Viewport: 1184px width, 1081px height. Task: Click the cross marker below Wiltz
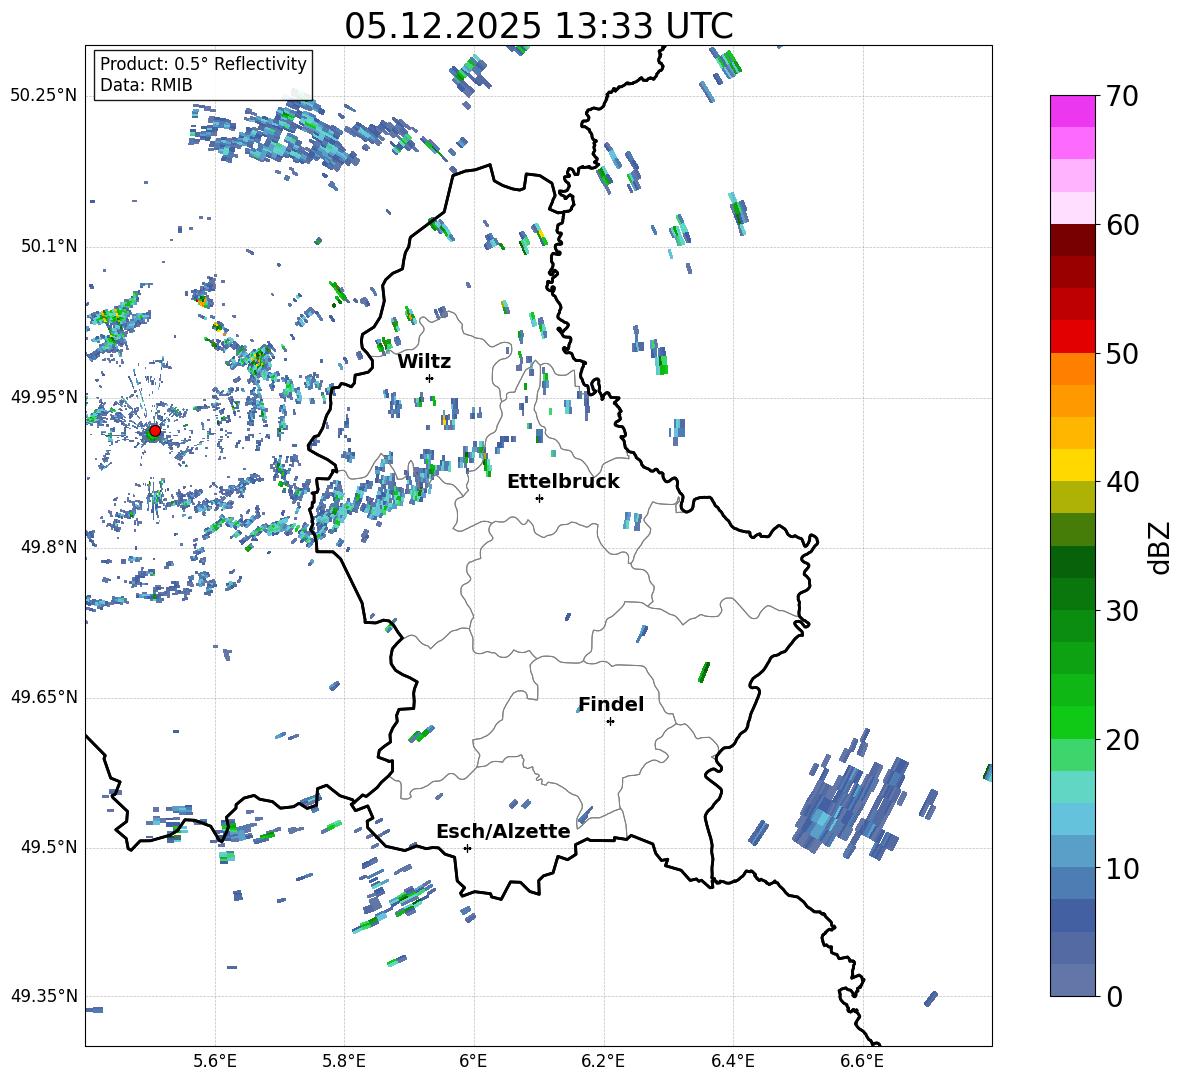coord(429,378)
